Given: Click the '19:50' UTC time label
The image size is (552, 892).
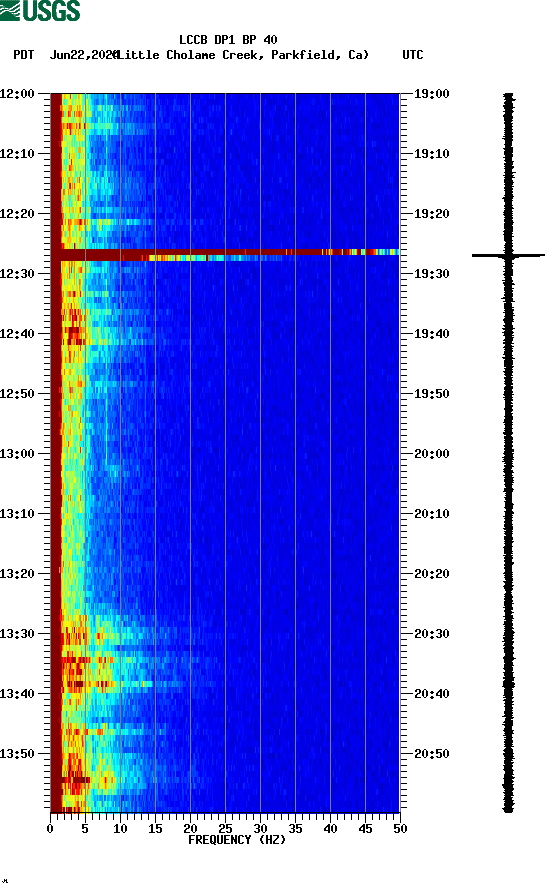Looking at the screenshot, I should pos(431,394).
